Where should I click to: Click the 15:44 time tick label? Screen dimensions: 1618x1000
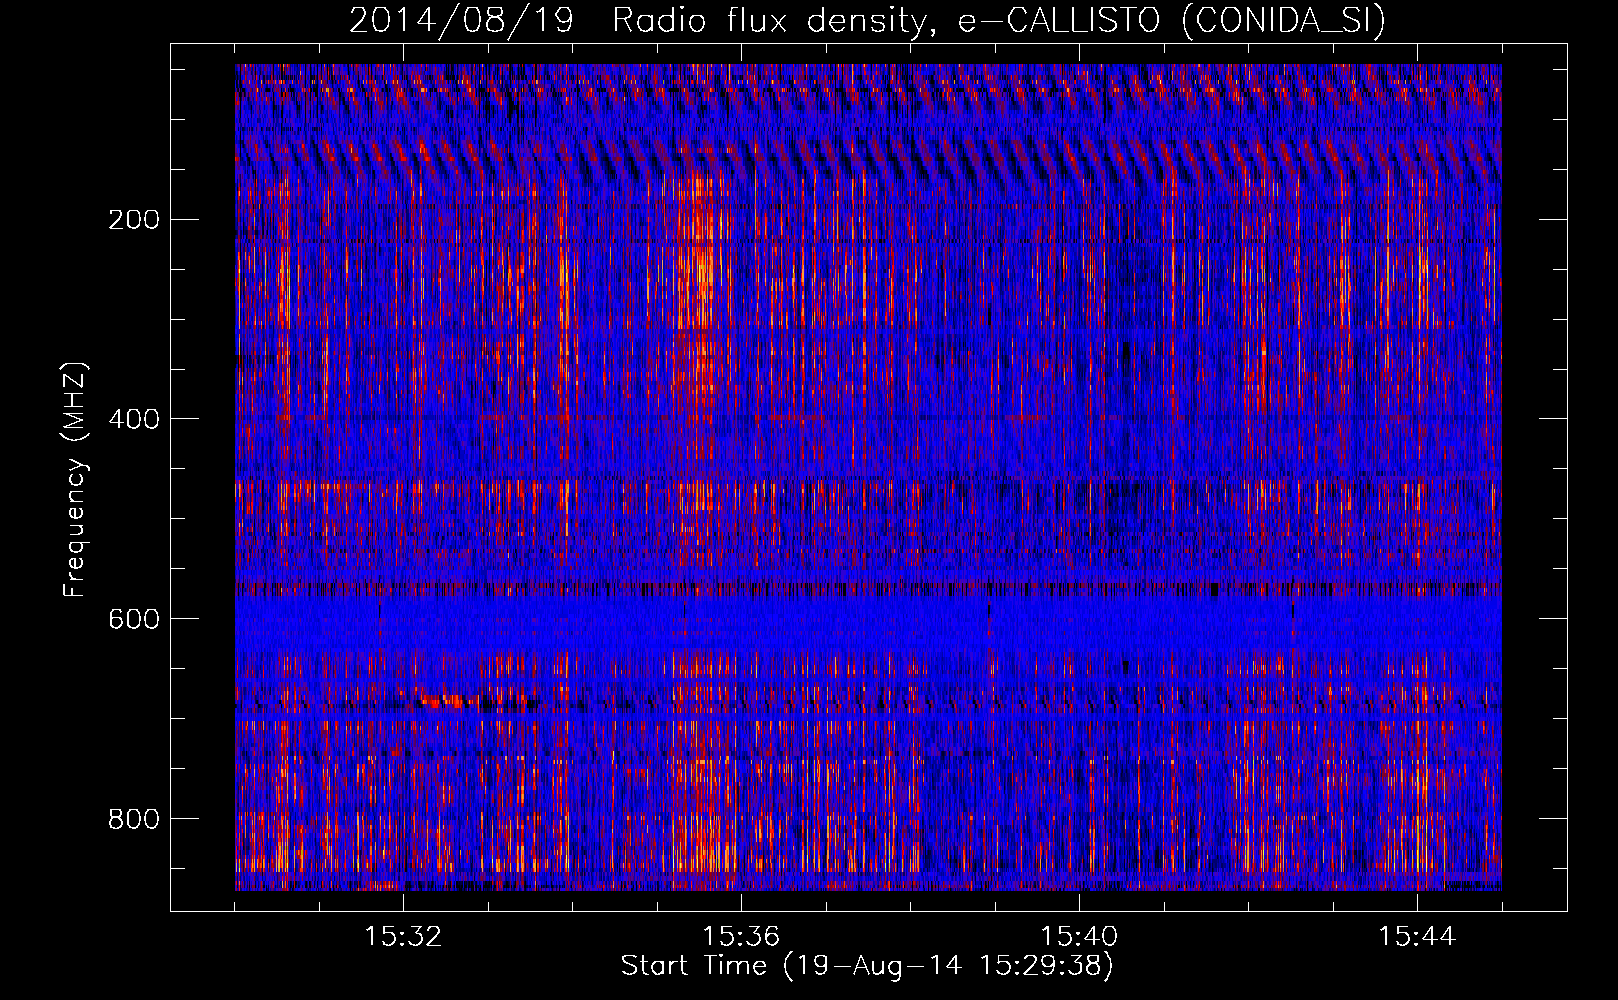point(1417,937)
